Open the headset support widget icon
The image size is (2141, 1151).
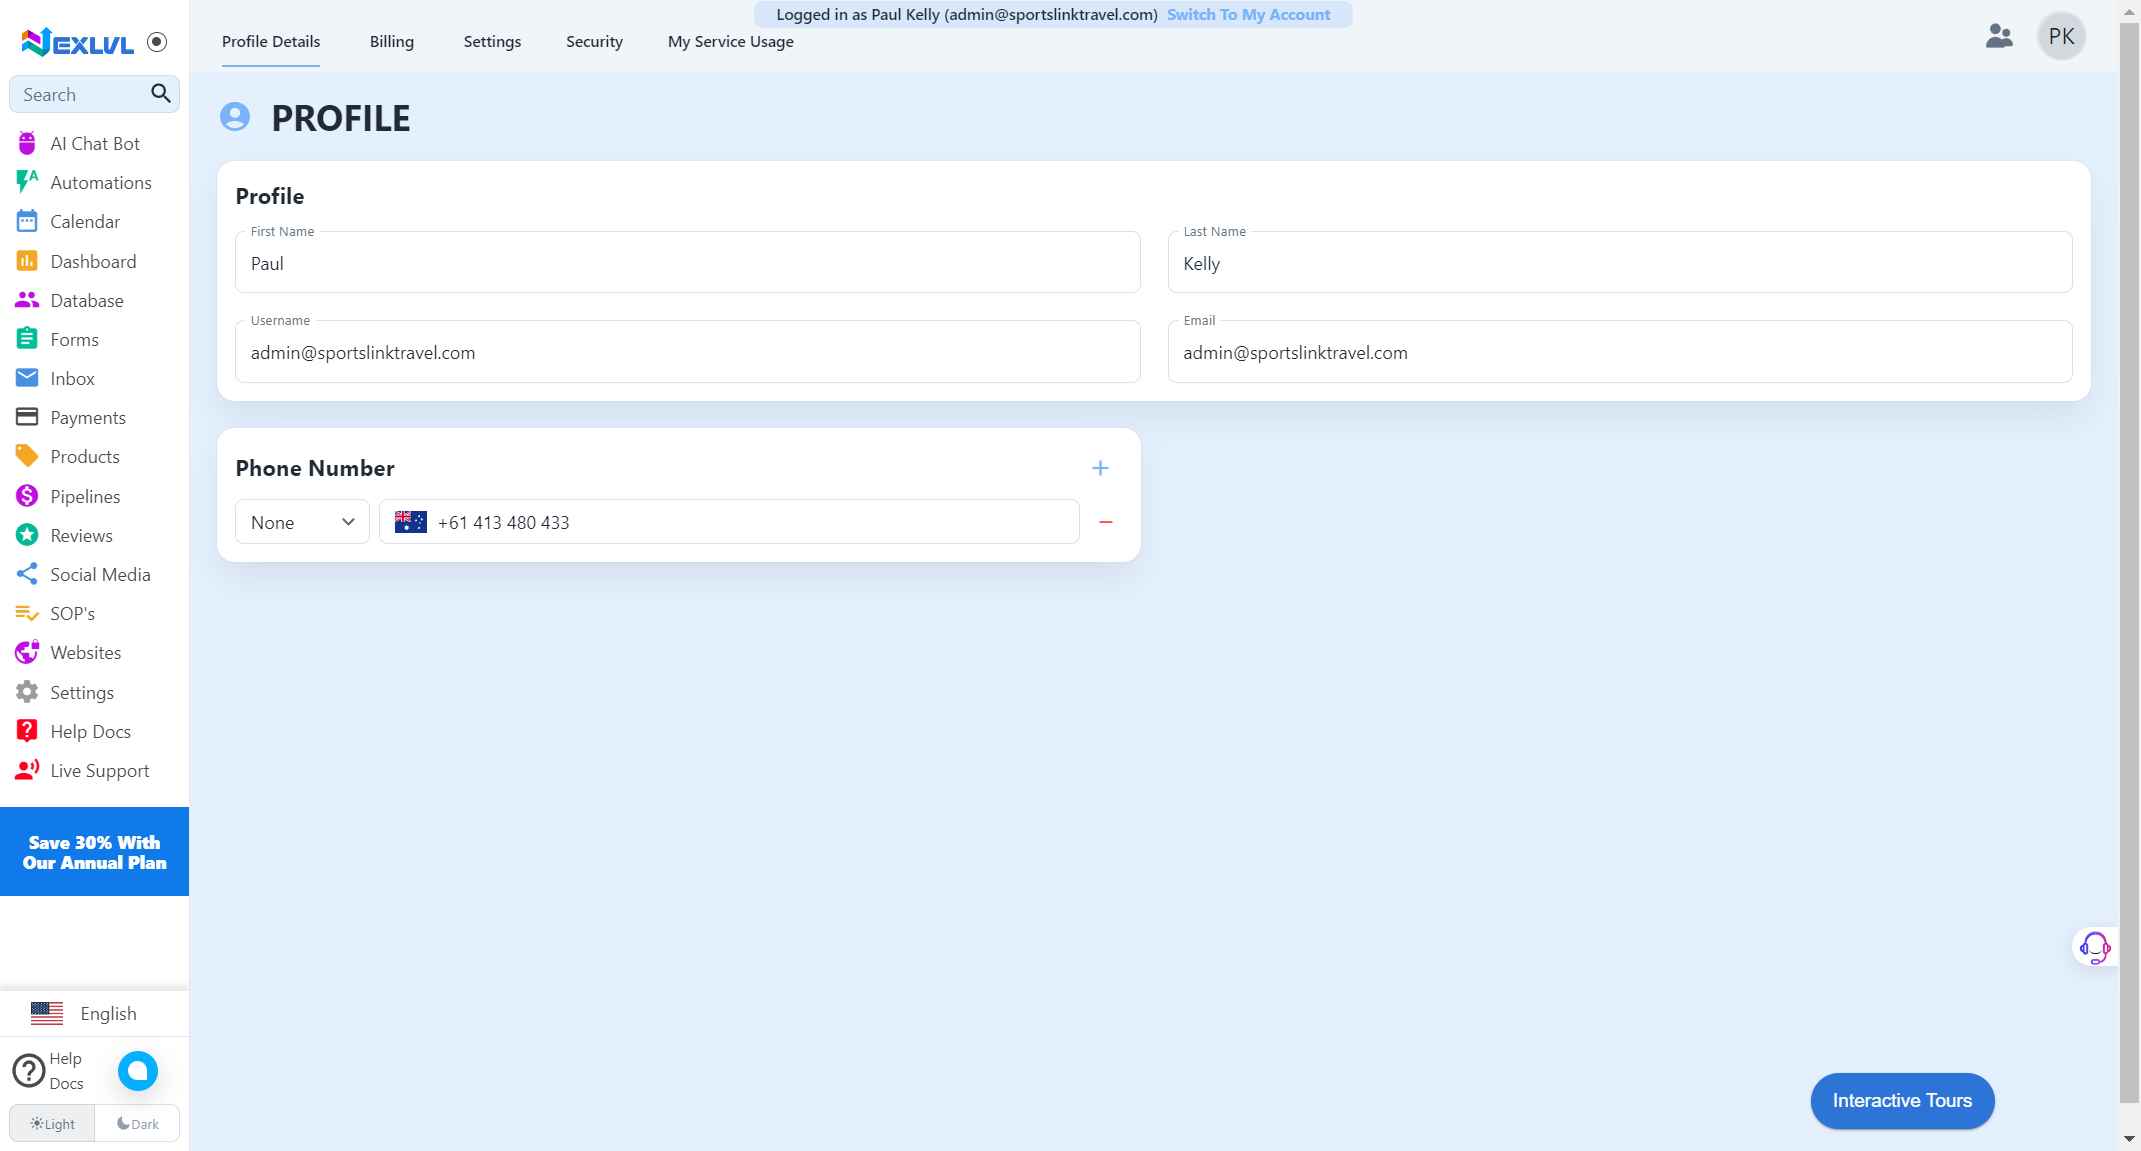[x=2094, y=947]
